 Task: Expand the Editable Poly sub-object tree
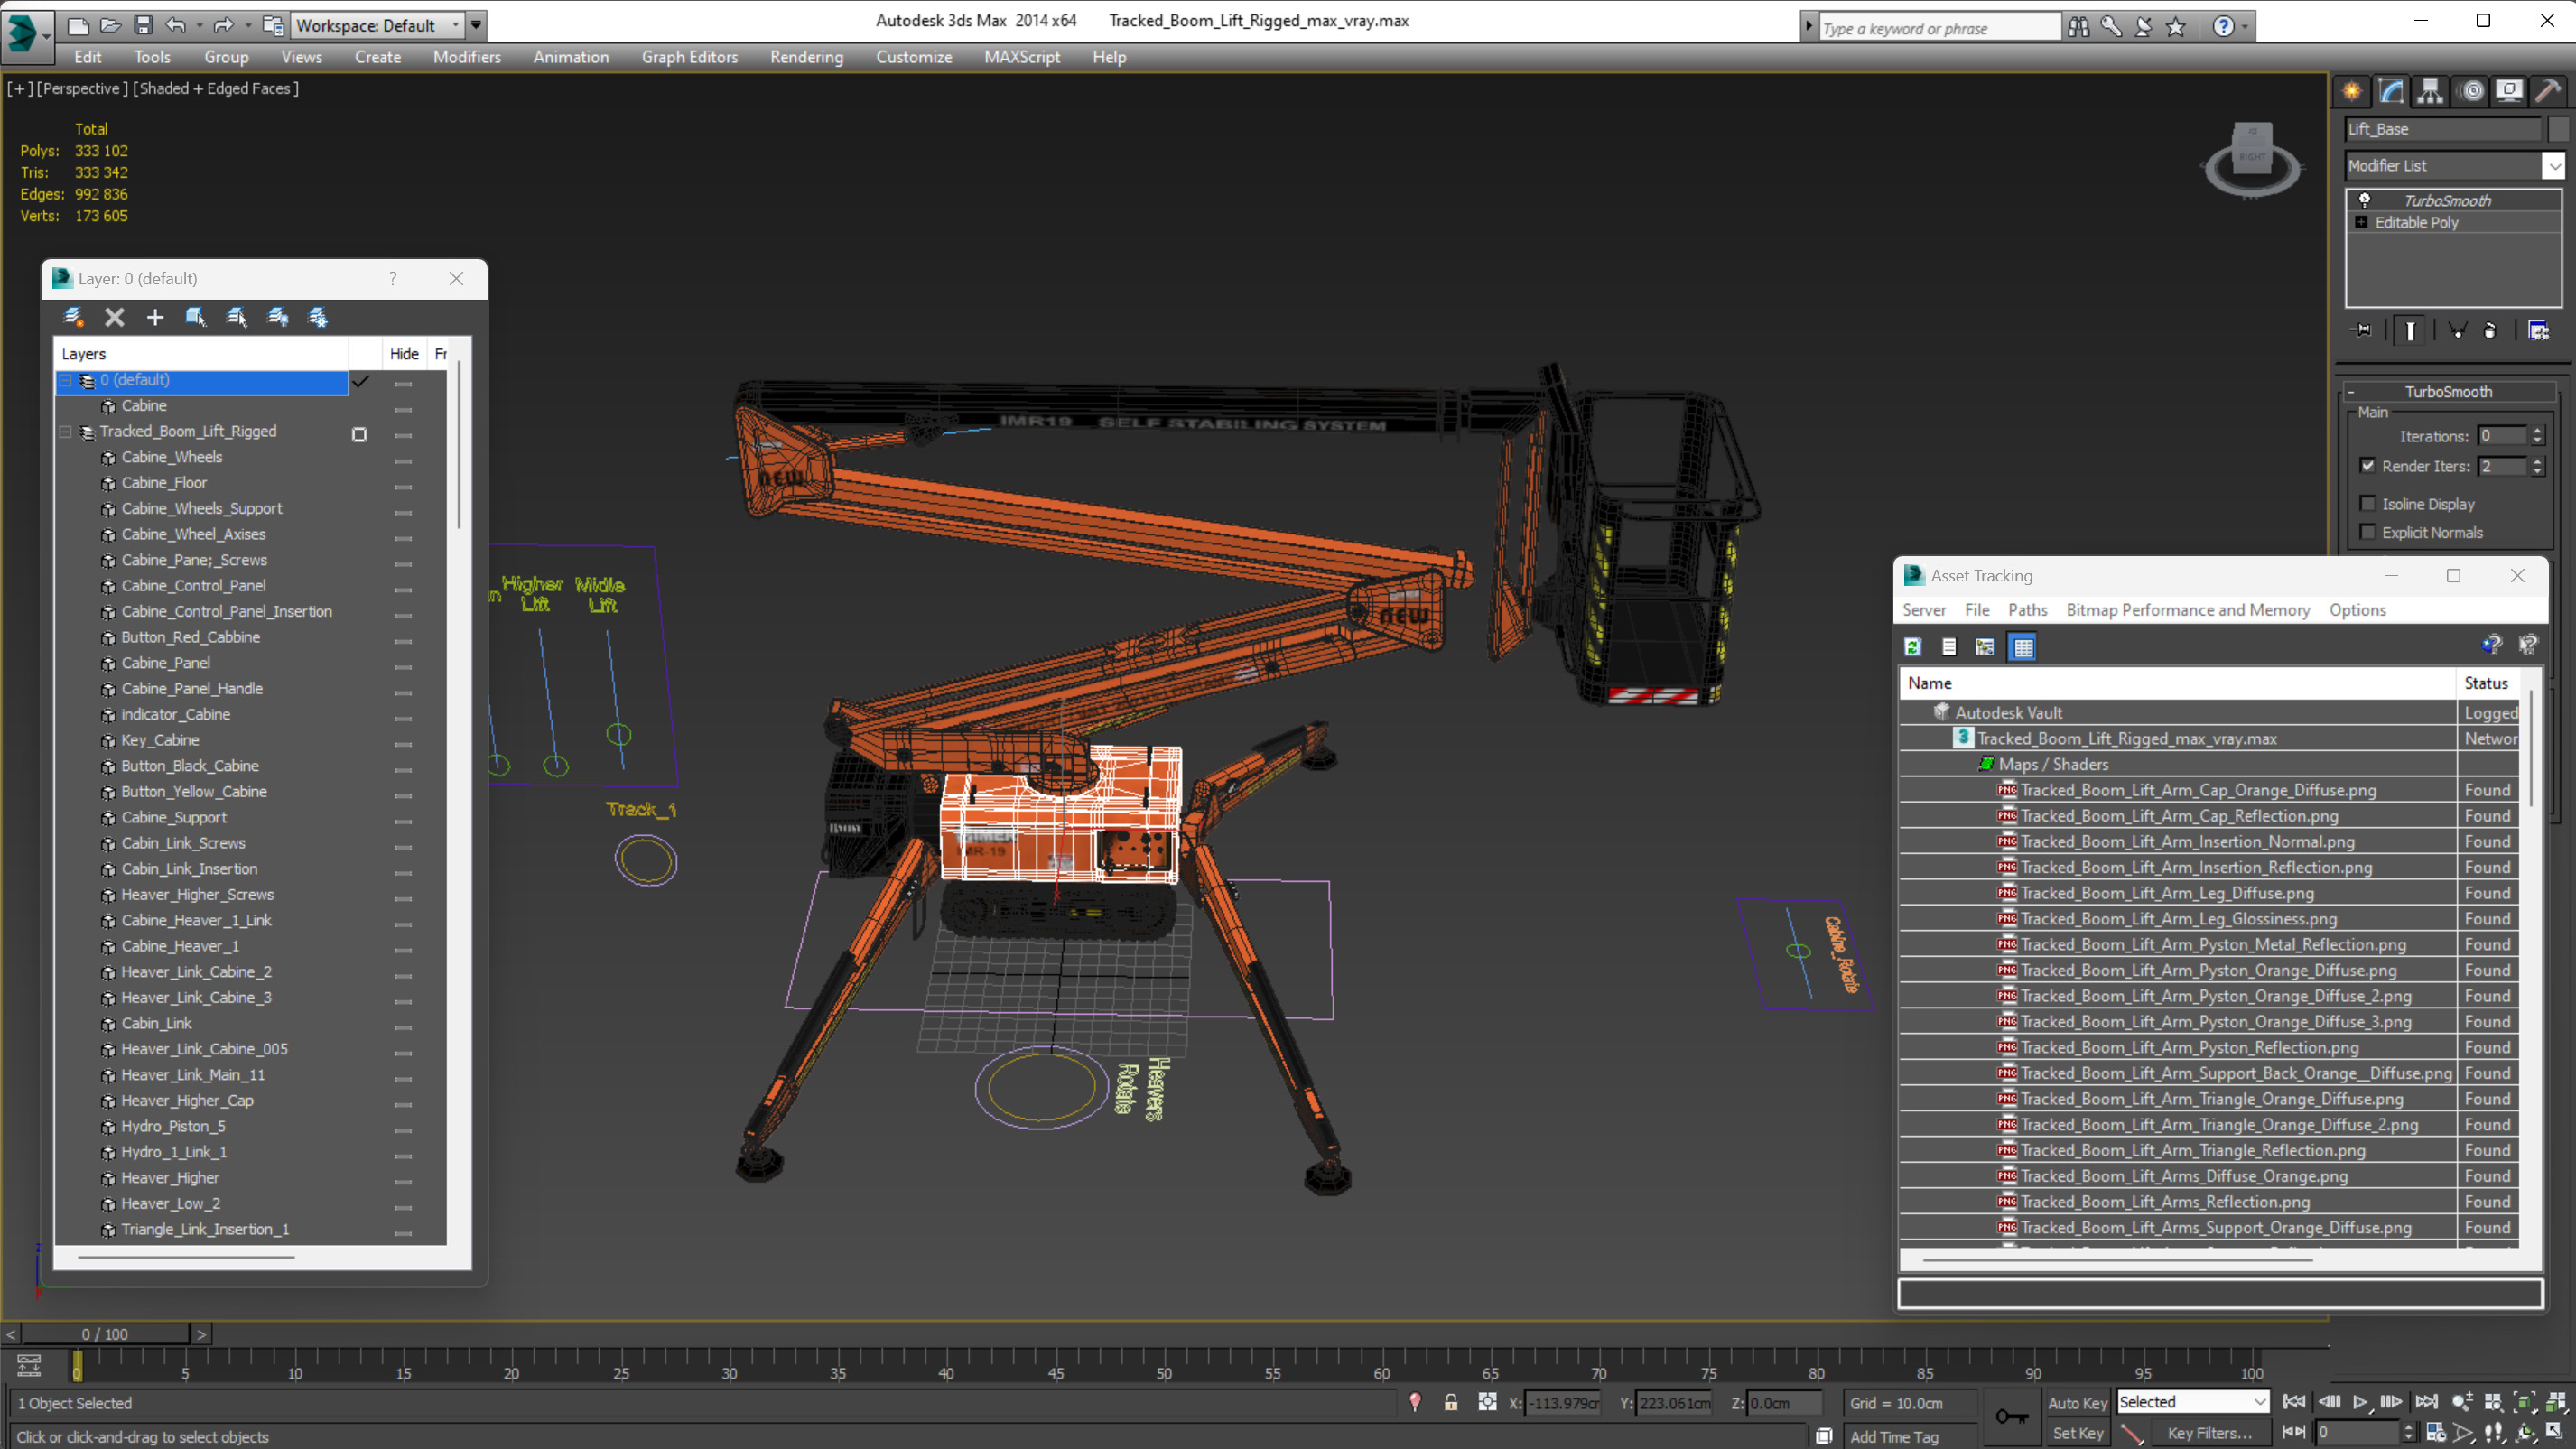pos(2361,222)
